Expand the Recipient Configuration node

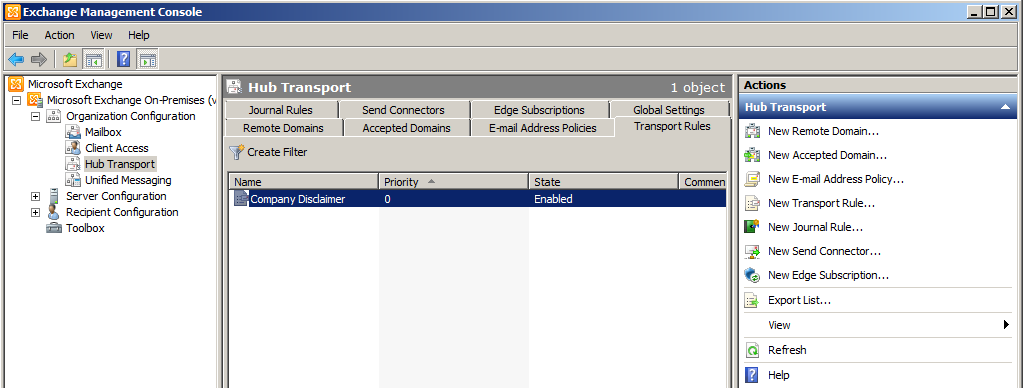tap(35, 212)
